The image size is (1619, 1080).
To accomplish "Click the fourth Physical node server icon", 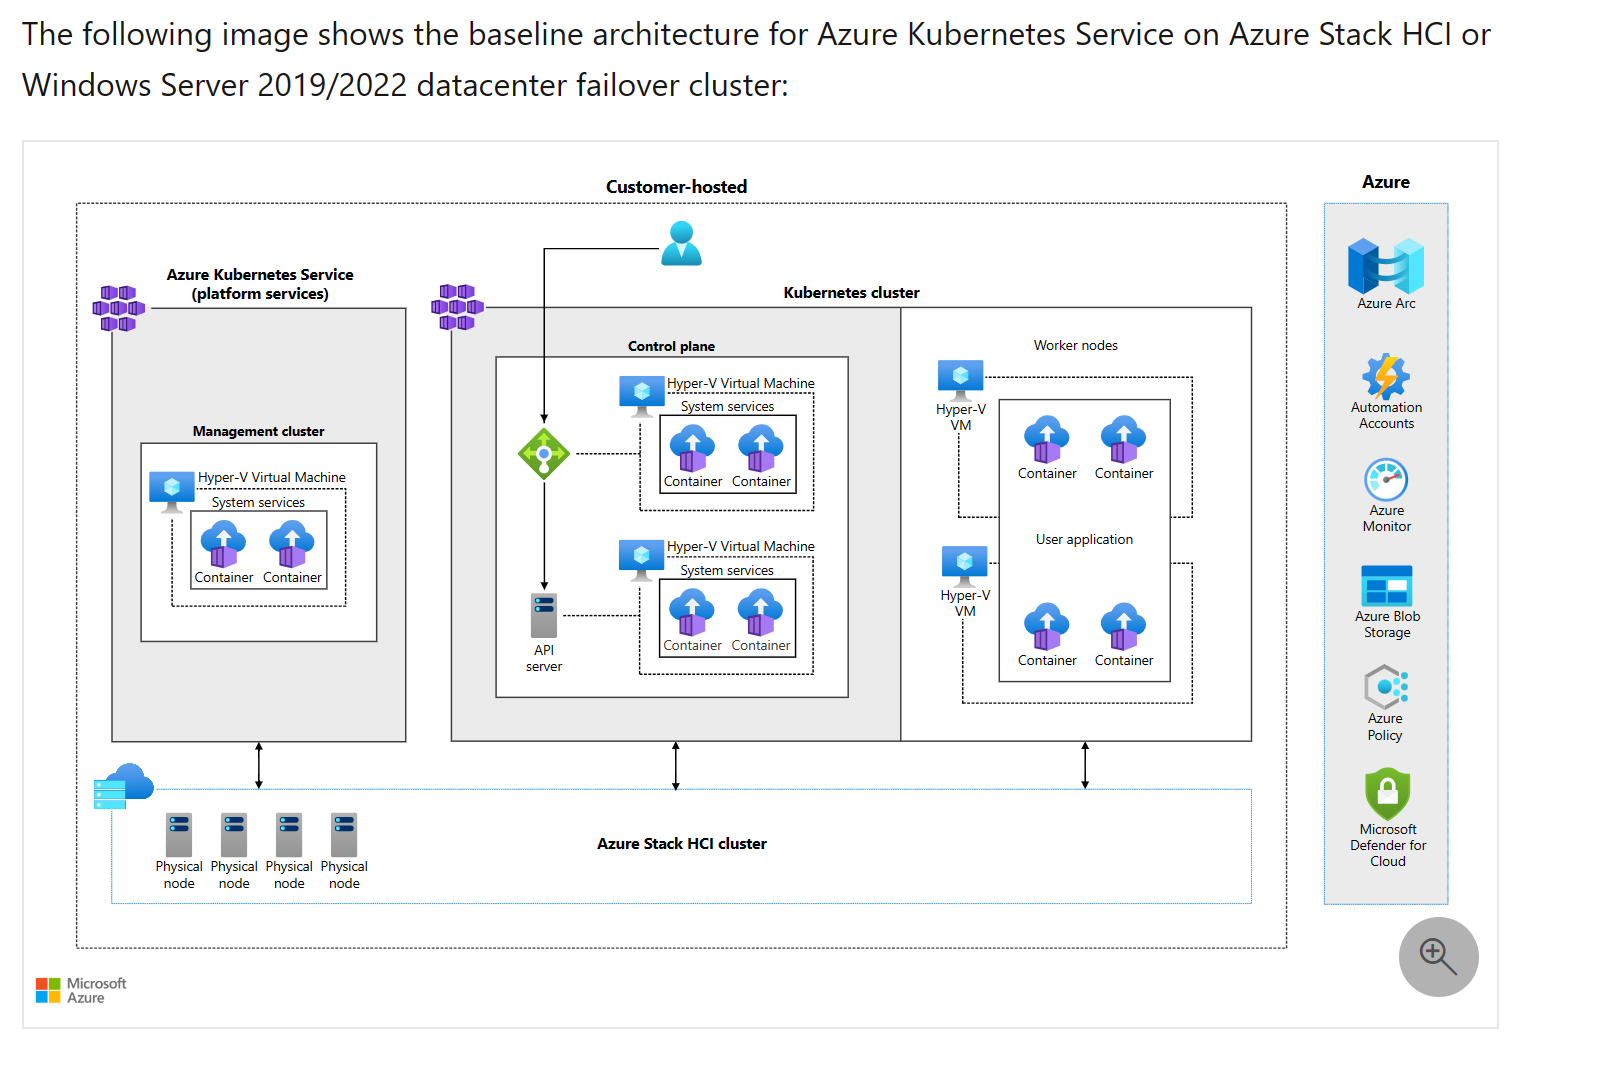I will tap(344, 835).
